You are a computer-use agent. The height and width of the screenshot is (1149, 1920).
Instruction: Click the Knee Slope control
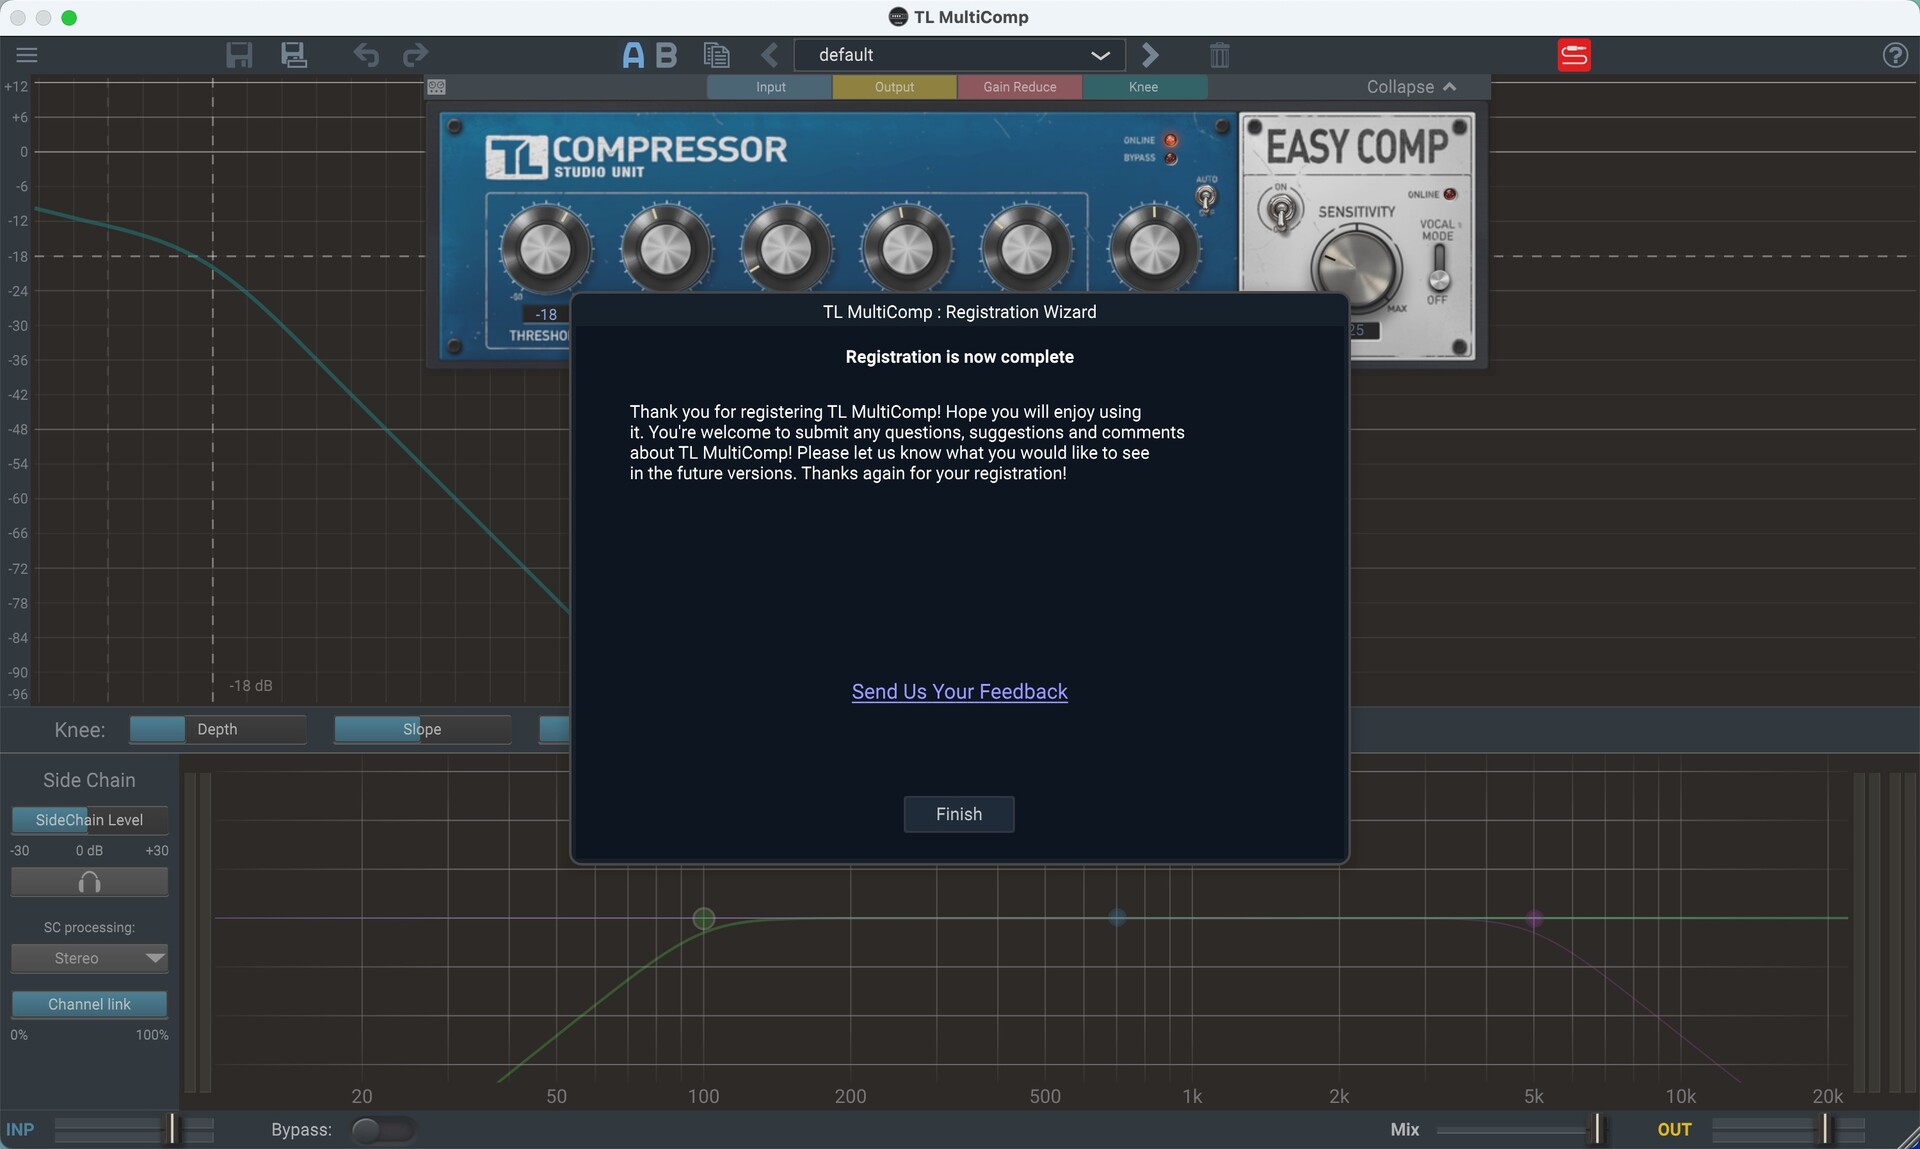pyautogui.click(x=422, y=729)
